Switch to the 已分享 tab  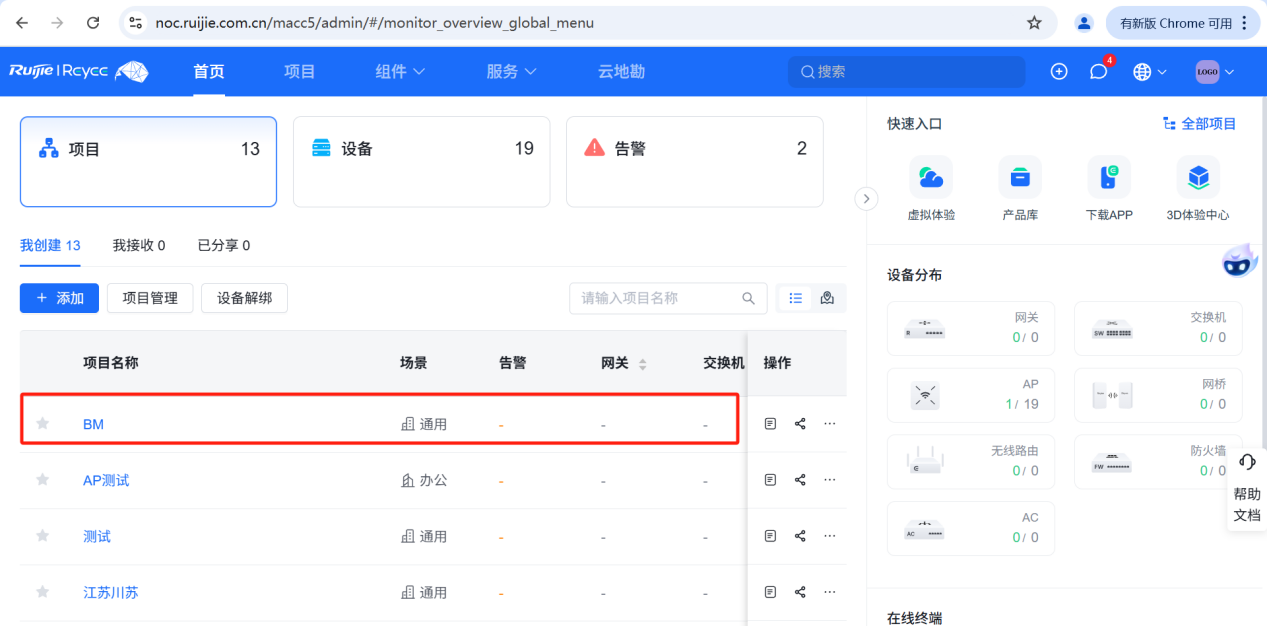click(x=222, y=245)
